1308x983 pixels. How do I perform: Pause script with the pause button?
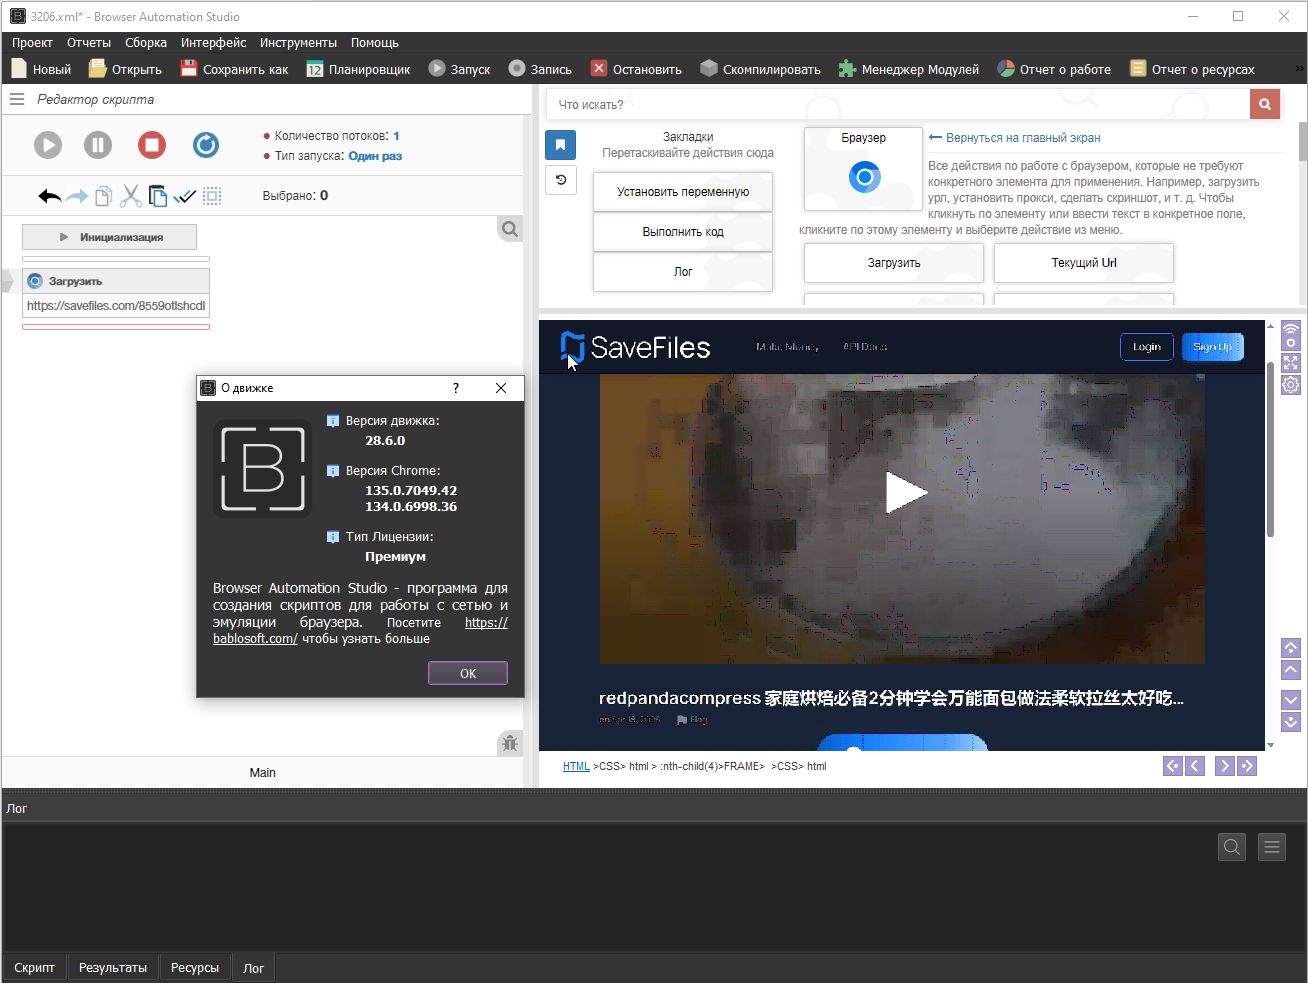pos(98,145)
